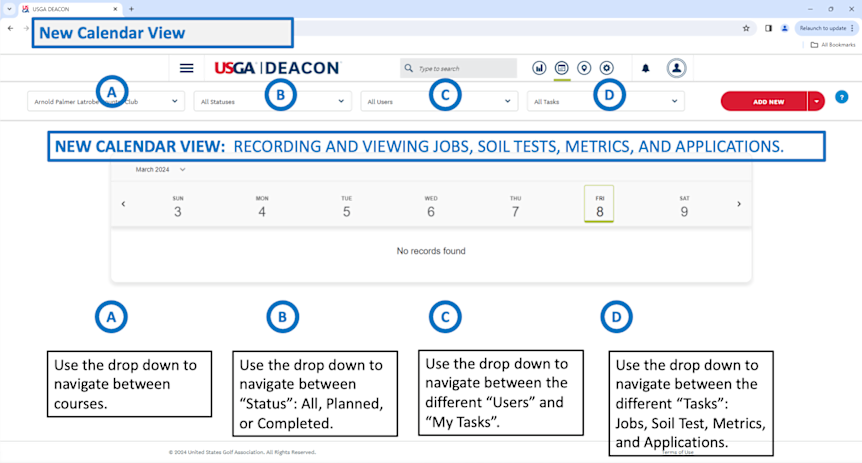Open the map location pin icon
The height and width of the screenshot is (463, 862).
(584, 68)
